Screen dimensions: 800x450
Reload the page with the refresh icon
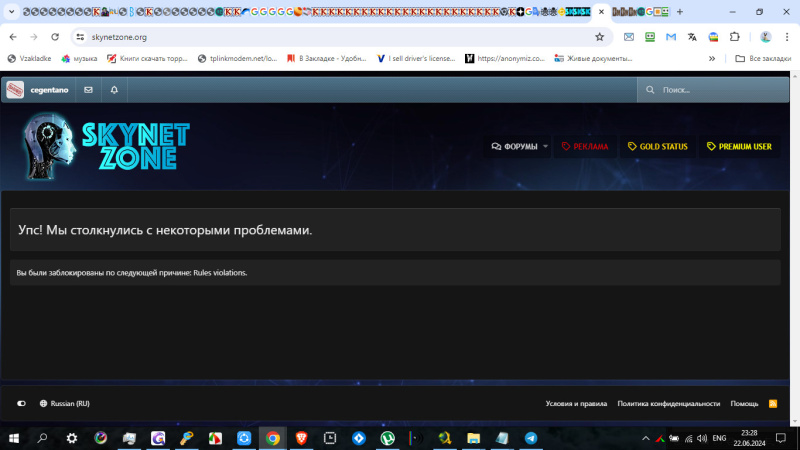[x=55, y=37]
